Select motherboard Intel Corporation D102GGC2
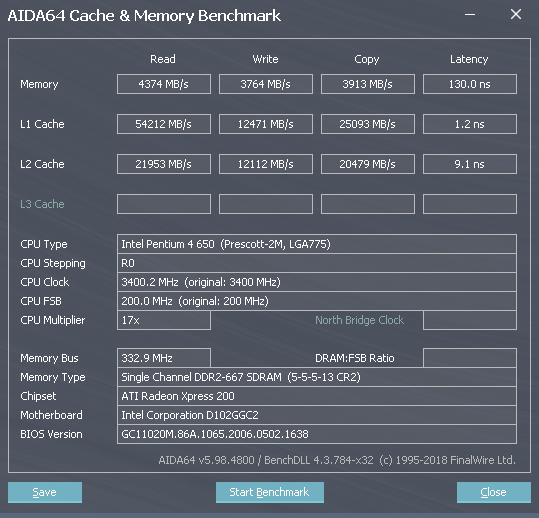Image resolution: width=539 pixels, height=518 pixels. tap(317, 415)
